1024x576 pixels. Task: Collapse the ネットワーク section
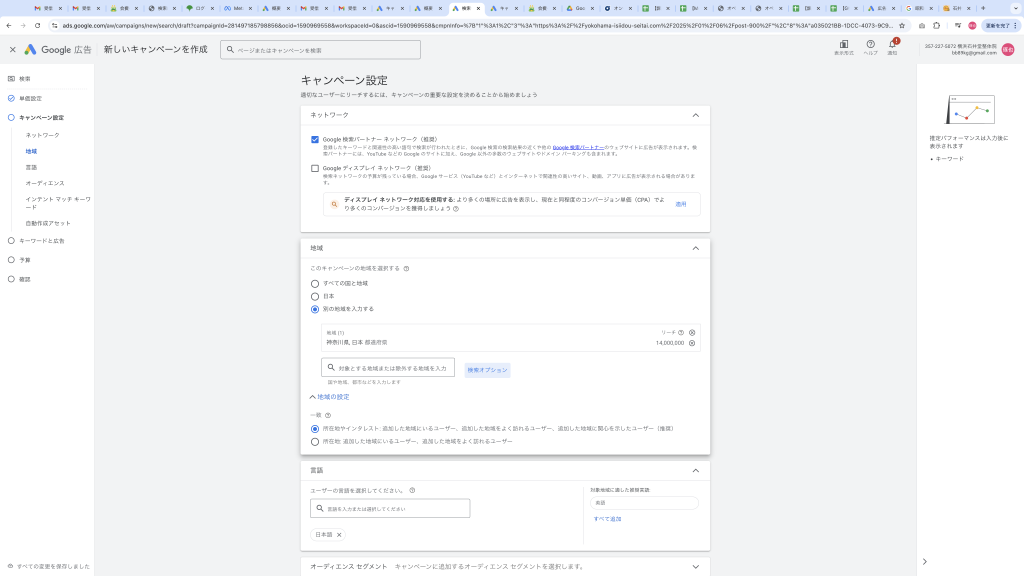tap(695, 115)
